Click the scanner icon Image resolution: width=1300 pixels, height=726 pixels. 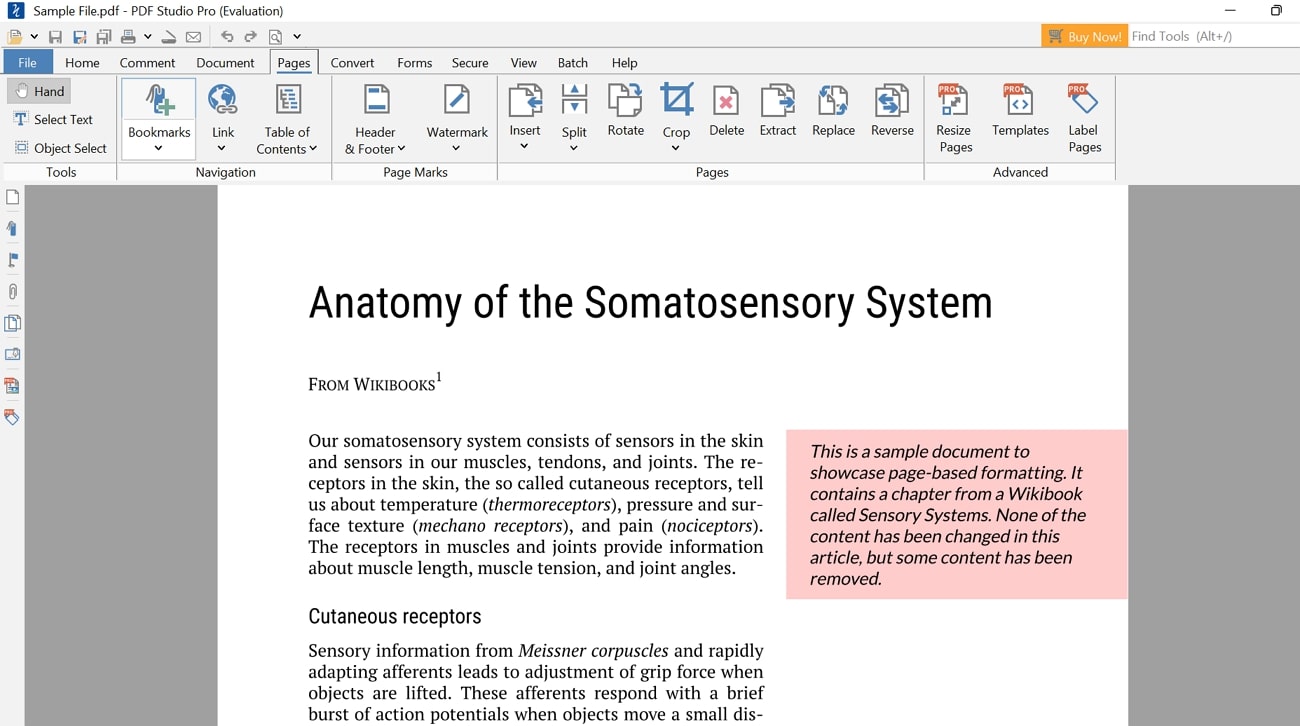coord(169,37)
